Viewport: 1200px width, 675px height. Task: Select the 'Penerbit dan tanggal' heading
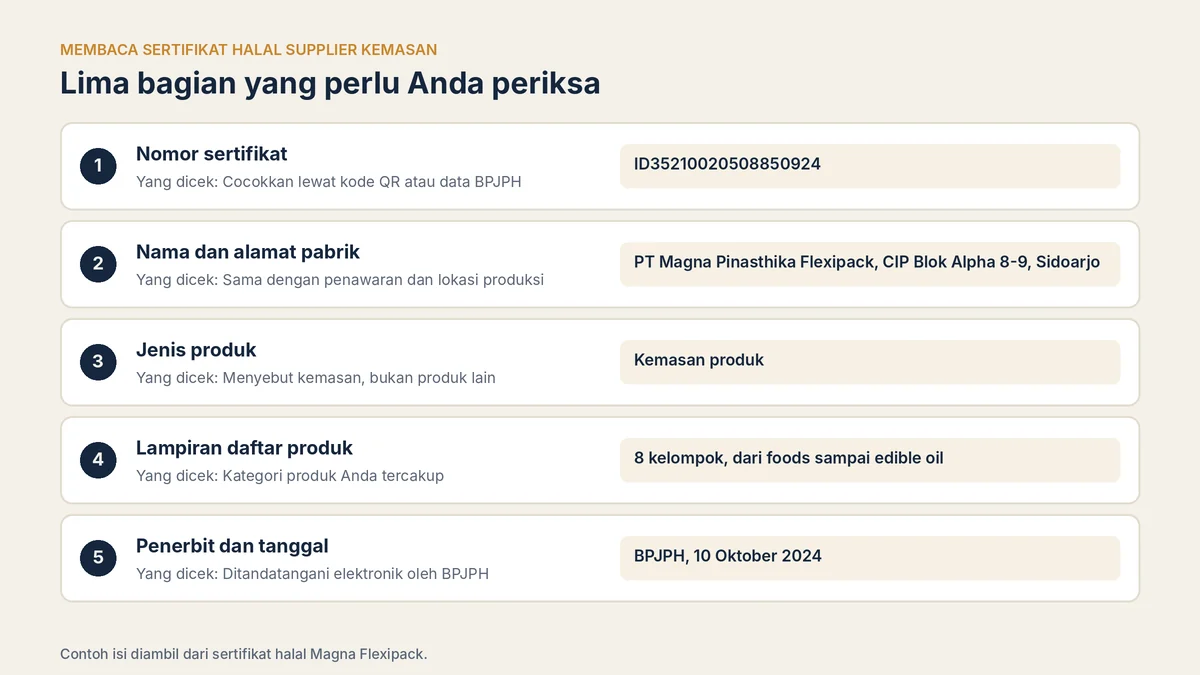point(232,546)
